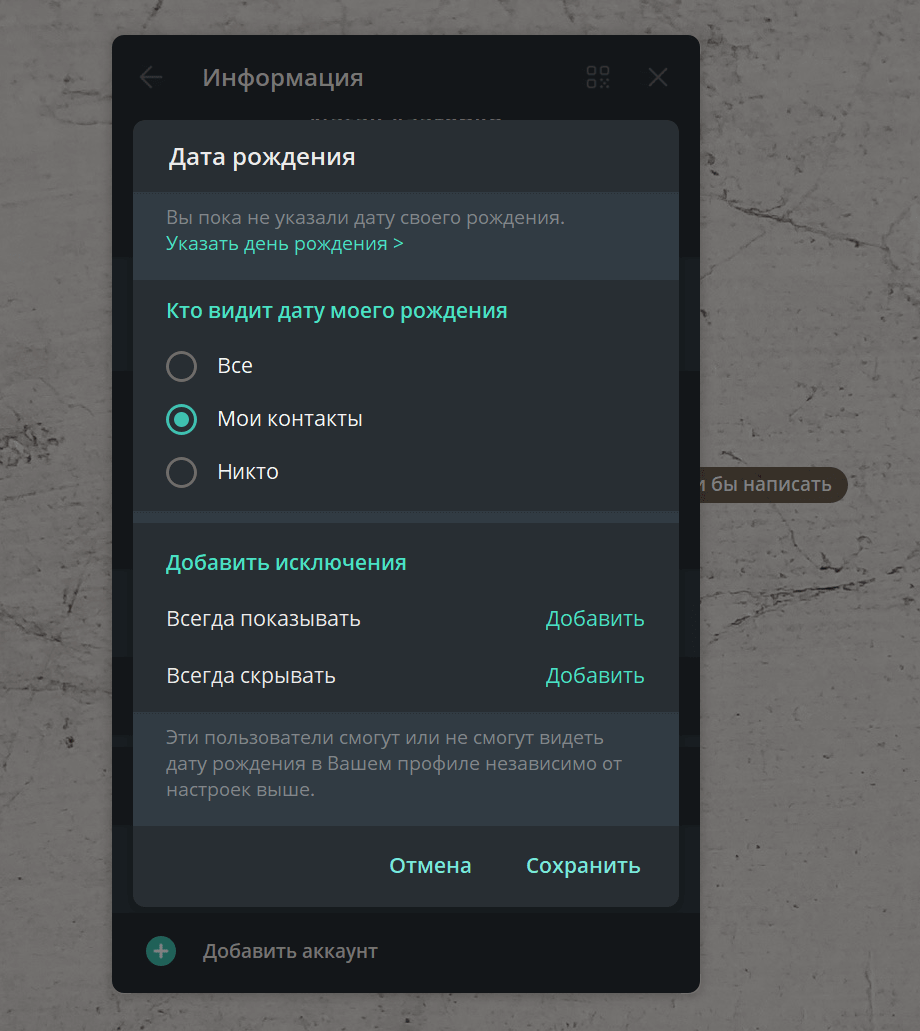Click the Добавить исключения section heading
This screenshot has width=920, height=1031.
pos(286,563)
